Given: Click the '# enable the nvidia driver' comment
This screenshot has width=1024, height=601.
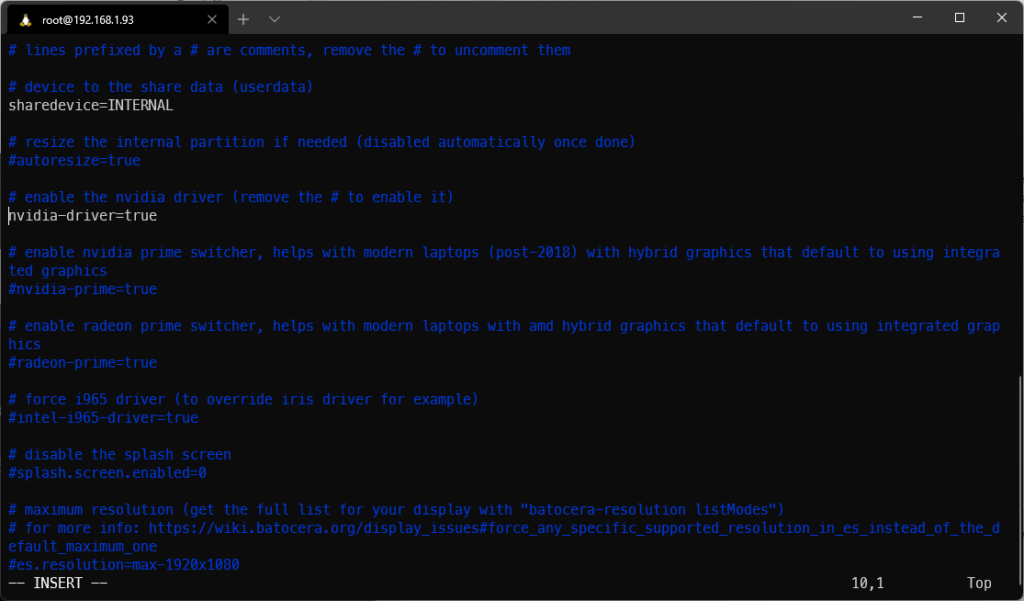Looking at the screenshot, I should coord(231,197).
